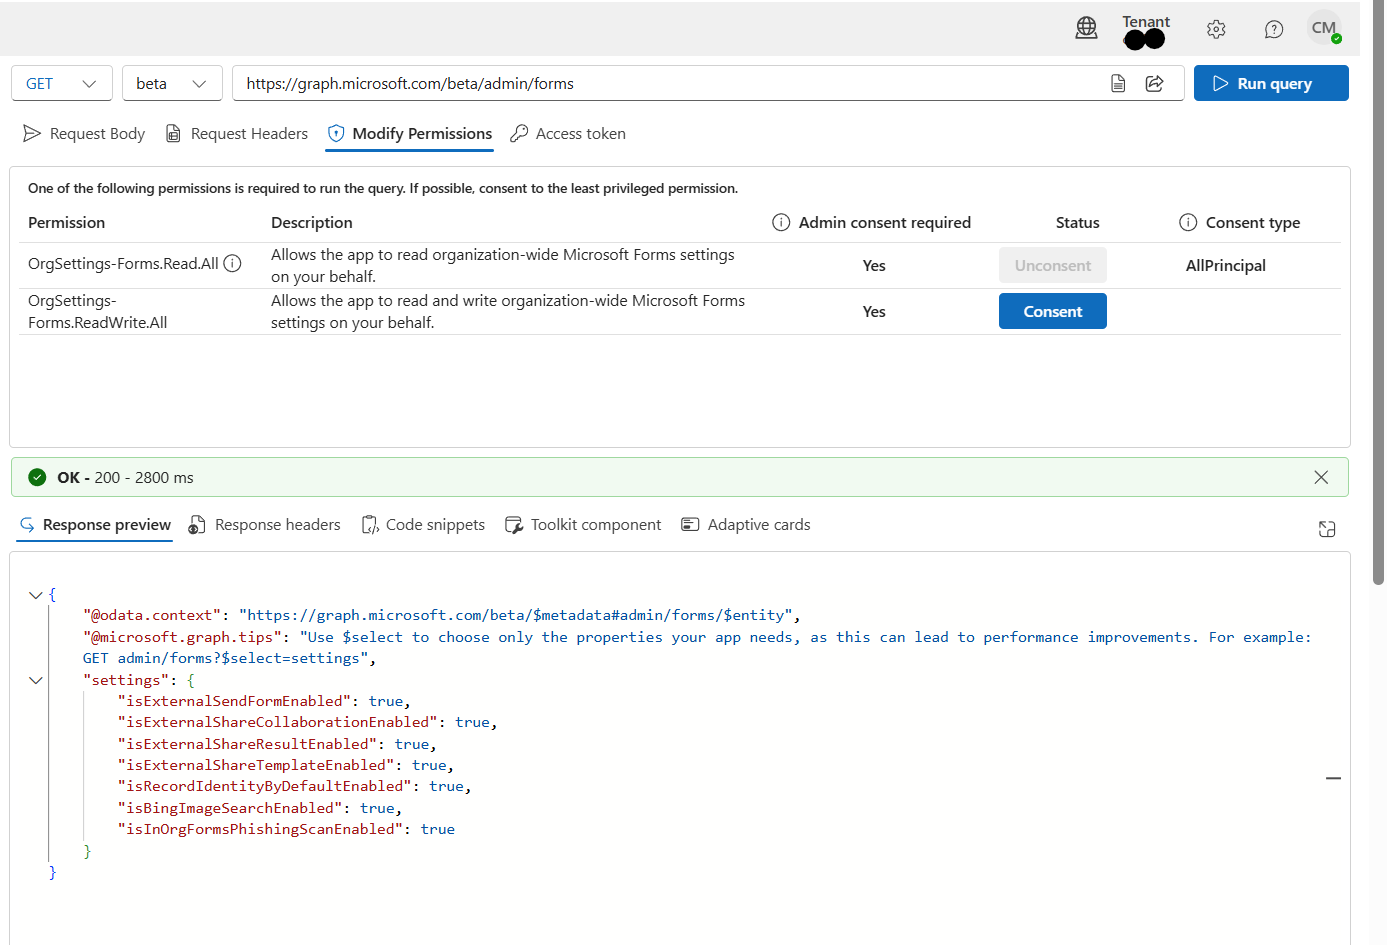Click the Status column header
Viewport: 1387px width, 945px height.
pyautogui.click(x=1077, y=222)
